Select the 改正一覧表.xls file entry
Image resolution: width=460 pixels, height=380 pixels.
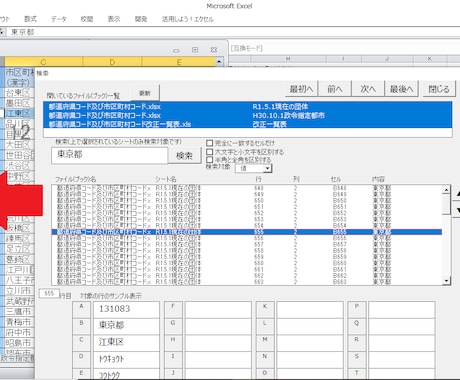tap(248, 124)
